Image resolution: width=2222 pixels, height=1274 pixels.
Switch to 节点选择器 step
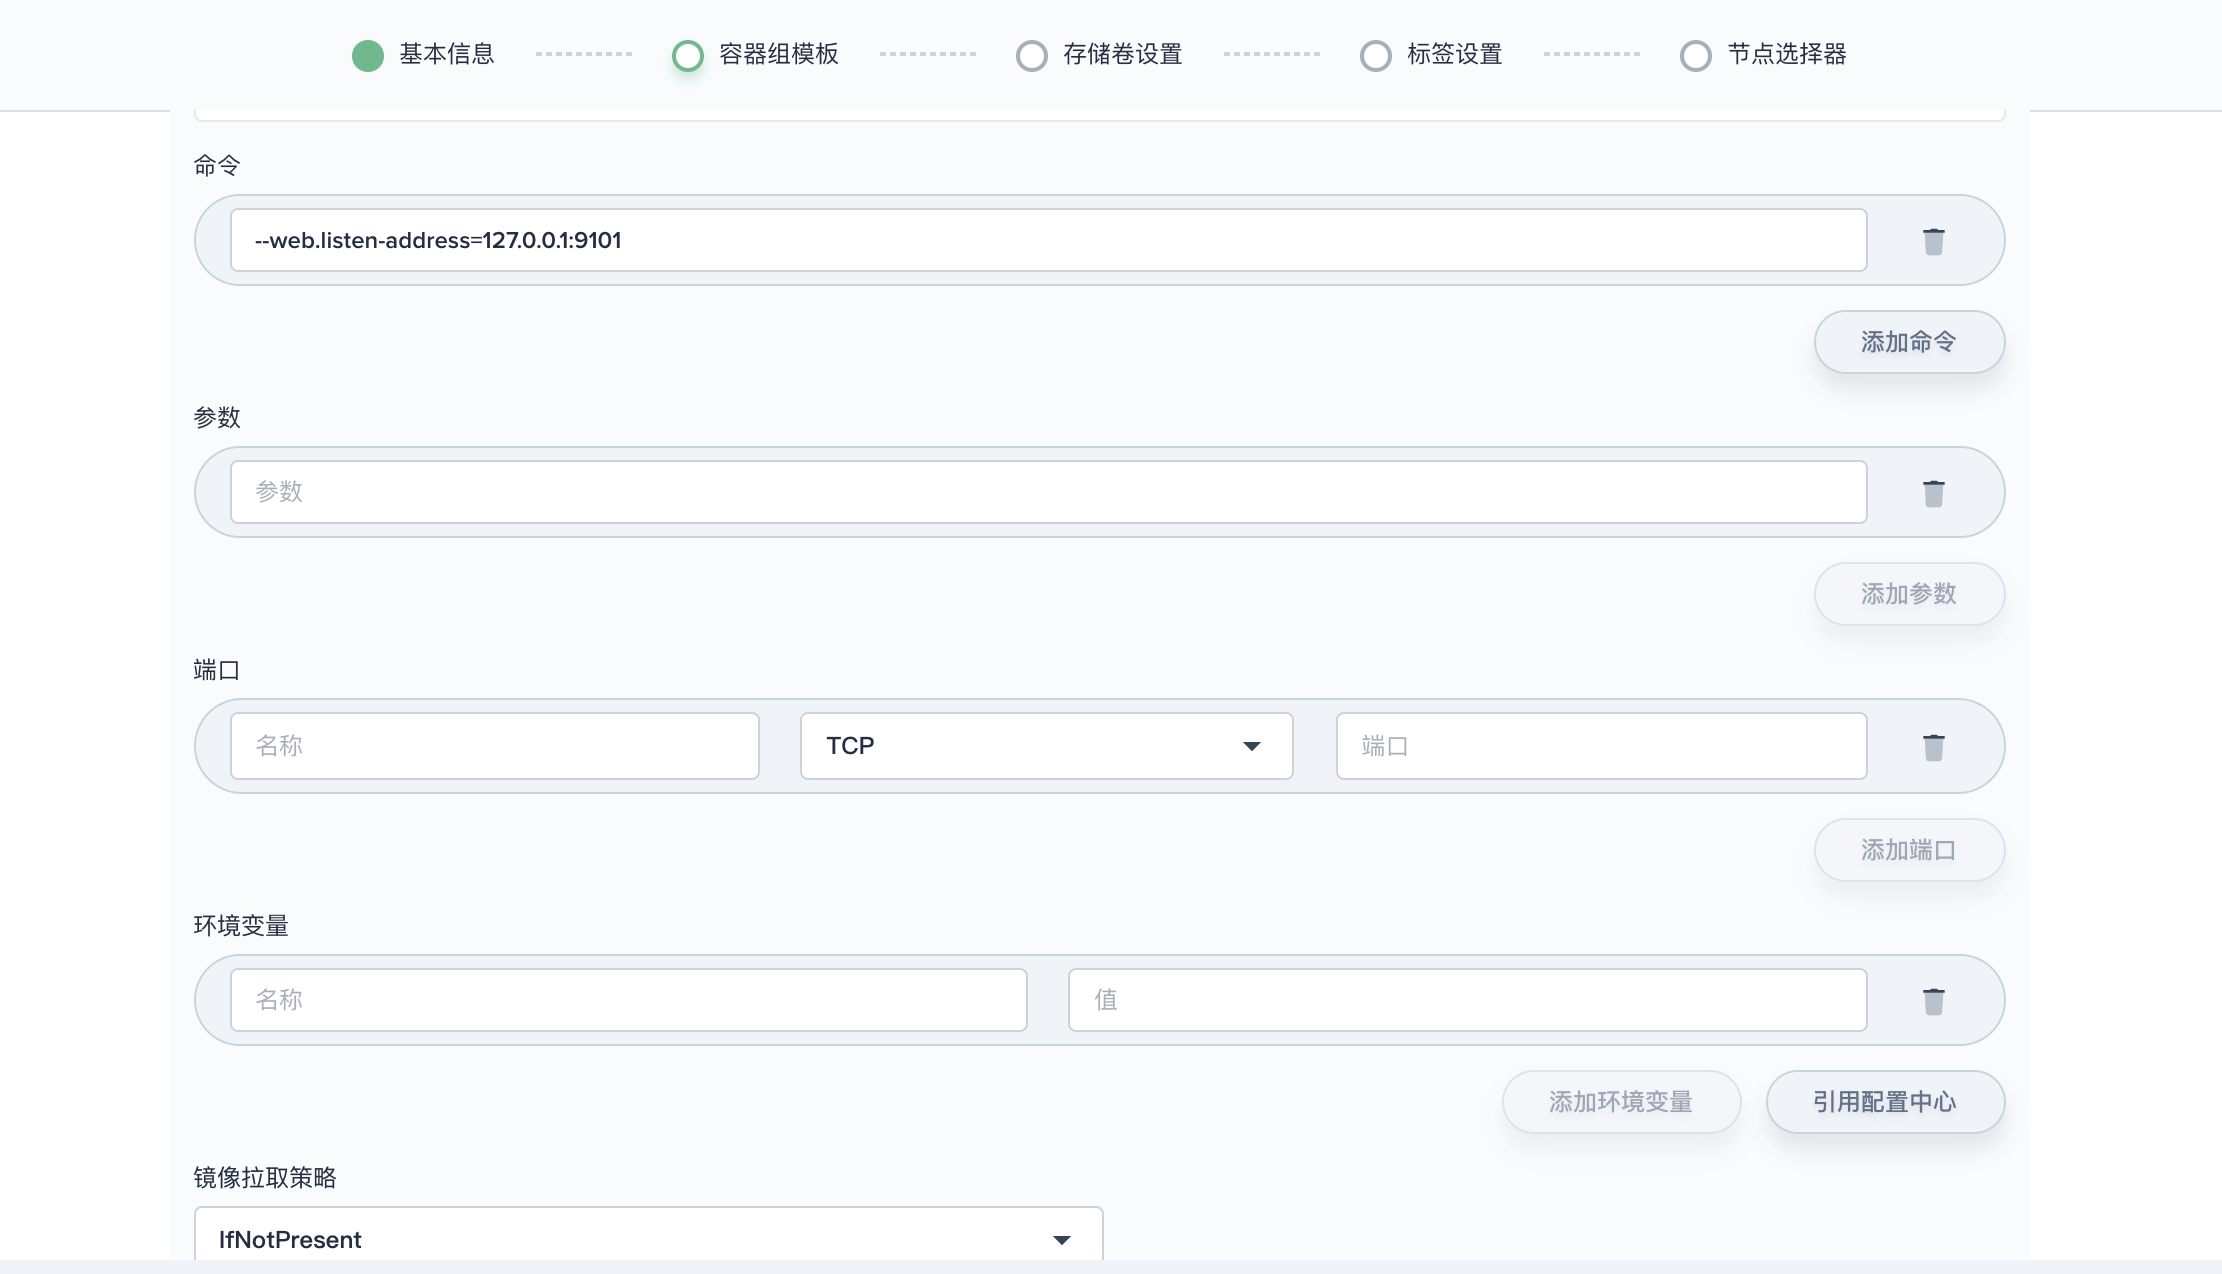pos(1764,55)
